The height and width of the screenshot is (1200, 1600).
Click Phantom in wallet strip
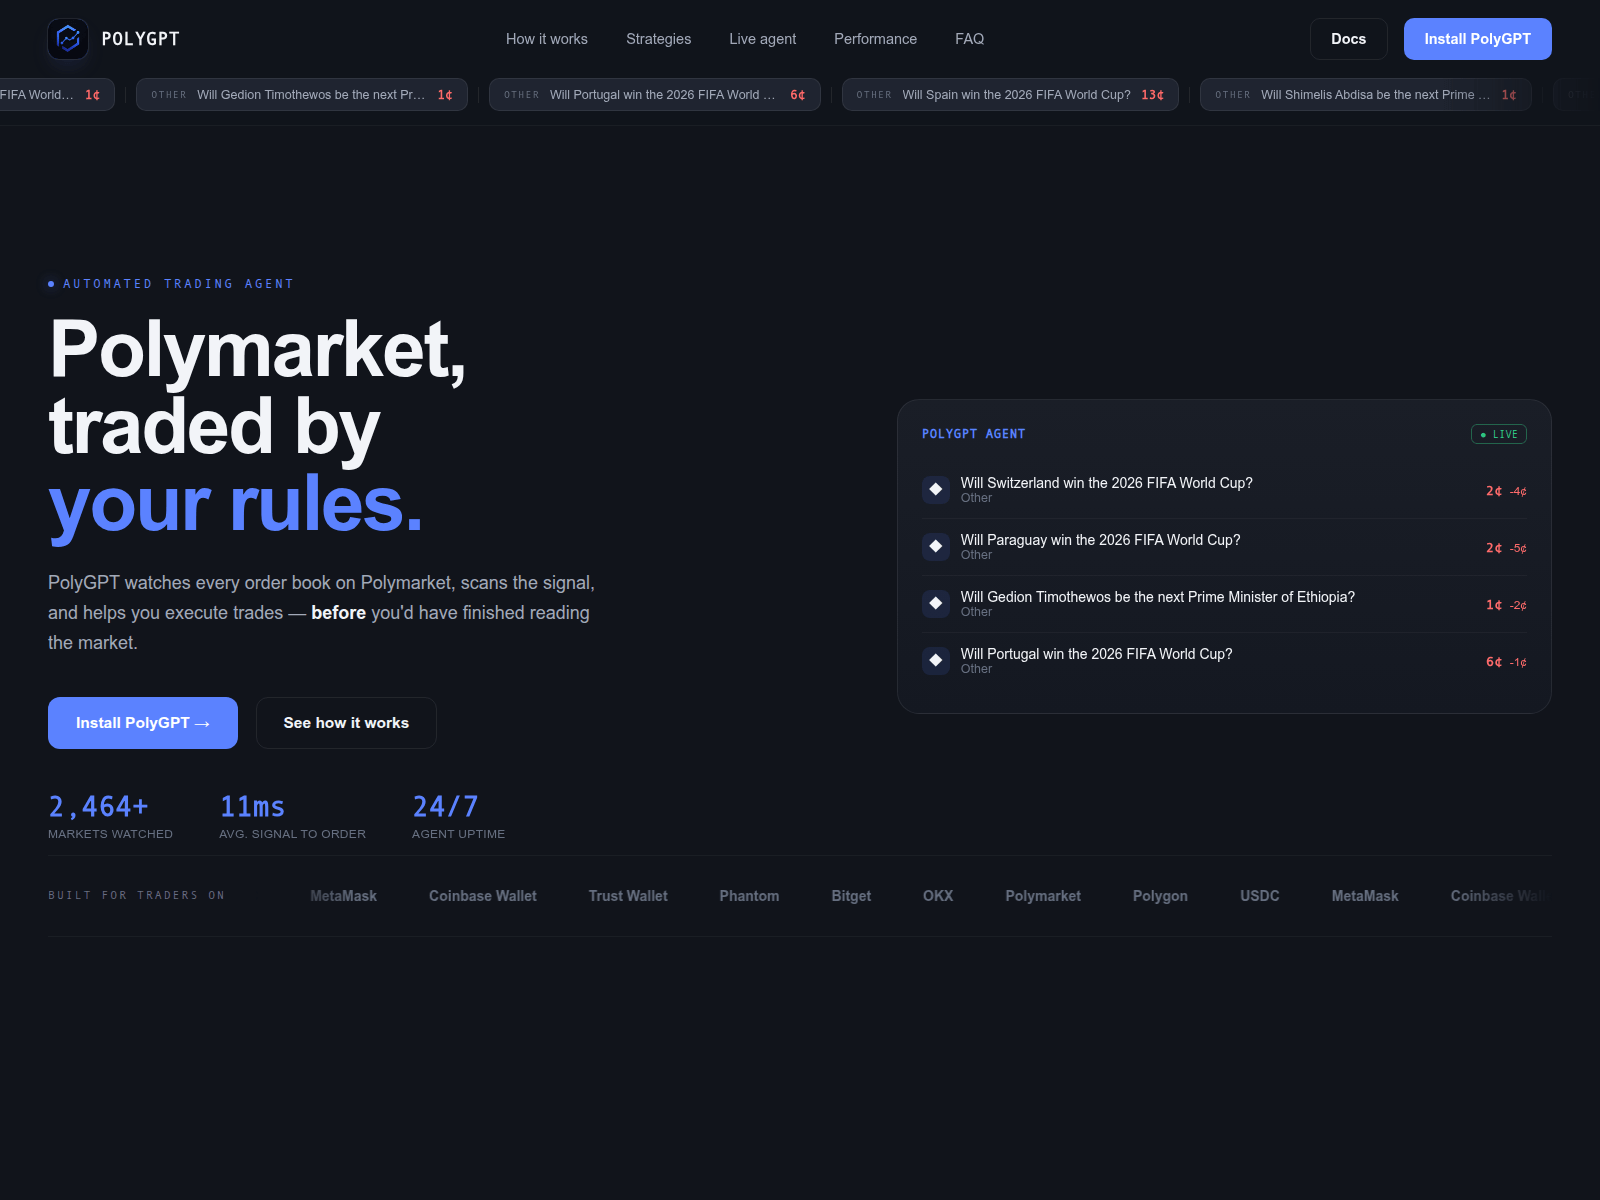[x=749, y=896]
